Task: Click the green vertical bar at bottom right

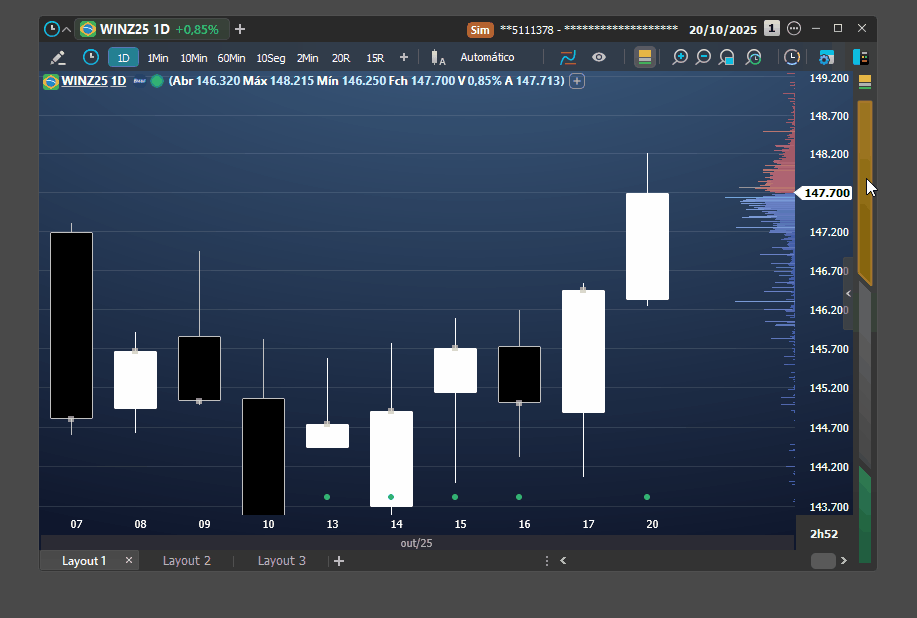Action: coord(865,515)
